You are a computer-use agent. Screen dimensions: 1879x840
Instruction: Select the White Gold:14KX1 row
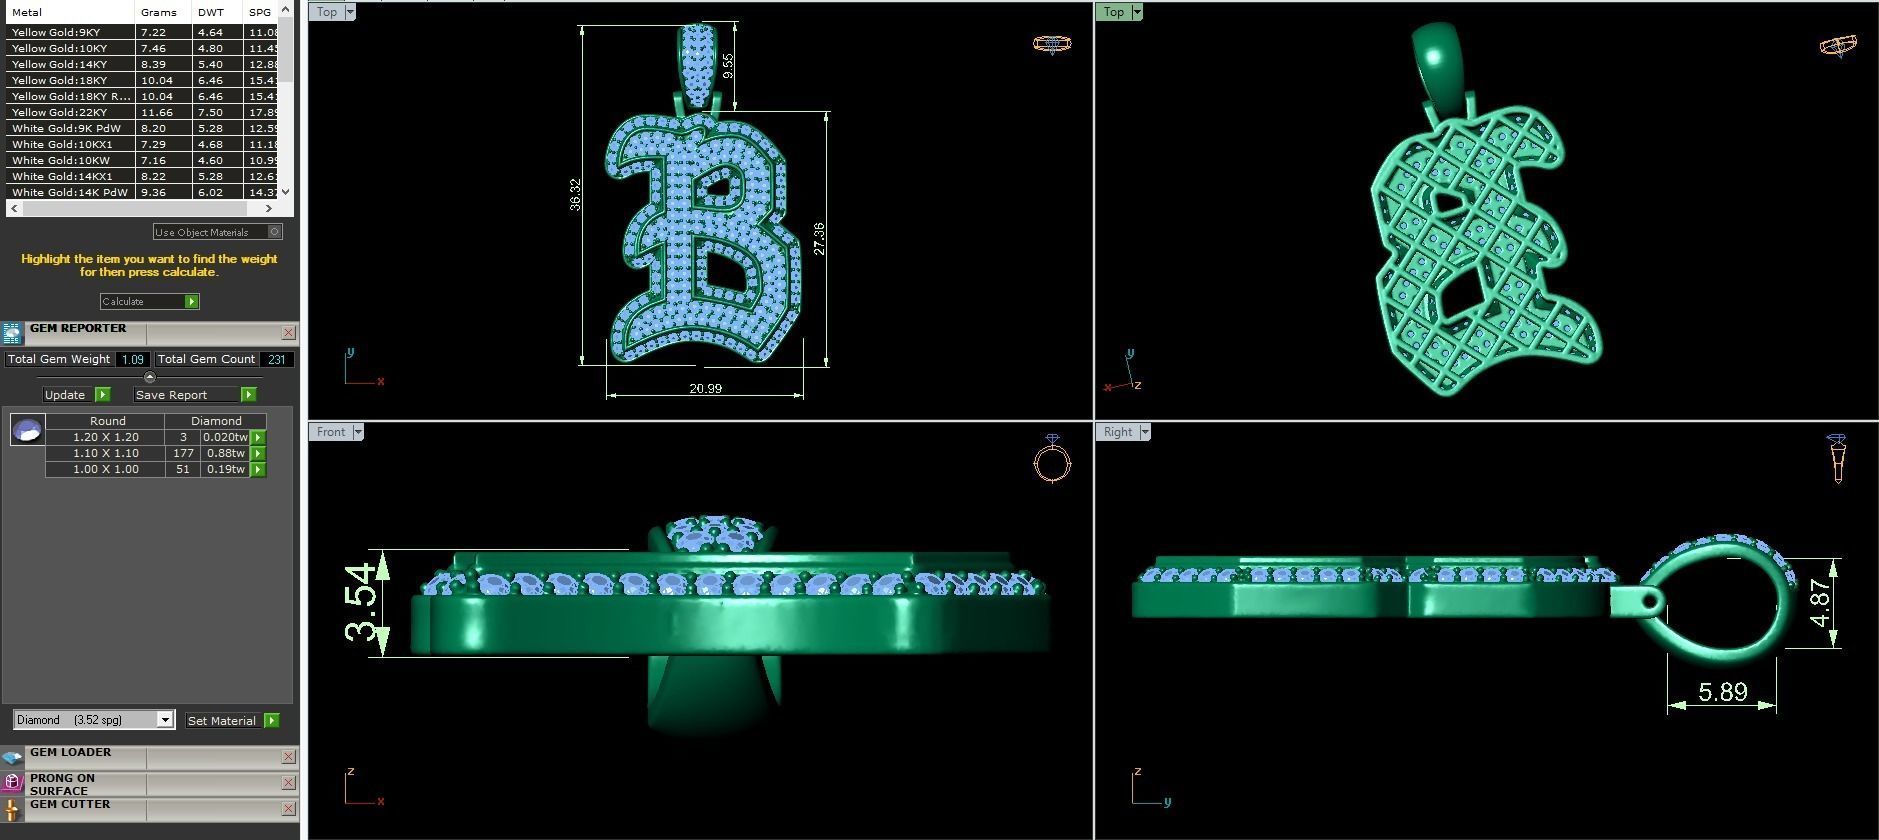click(142, 176)
